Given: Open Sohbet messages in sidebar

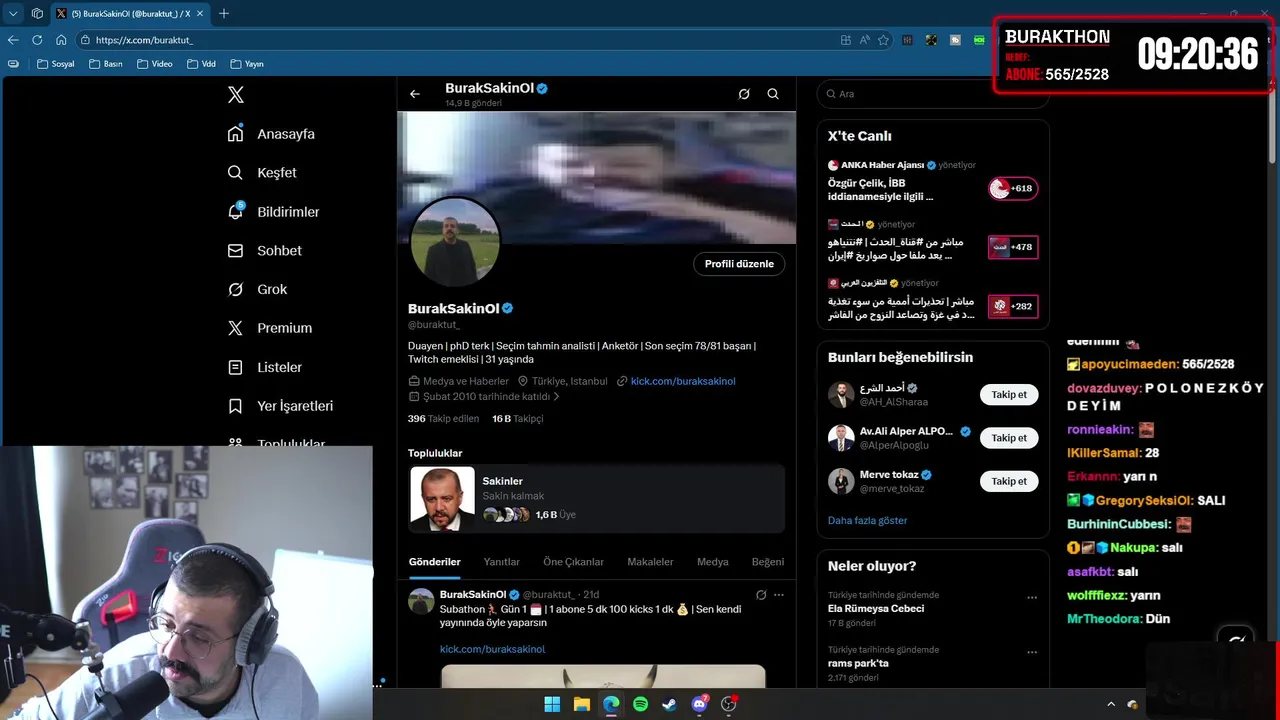Looking at the screenshot, I should tap(264, 251).
